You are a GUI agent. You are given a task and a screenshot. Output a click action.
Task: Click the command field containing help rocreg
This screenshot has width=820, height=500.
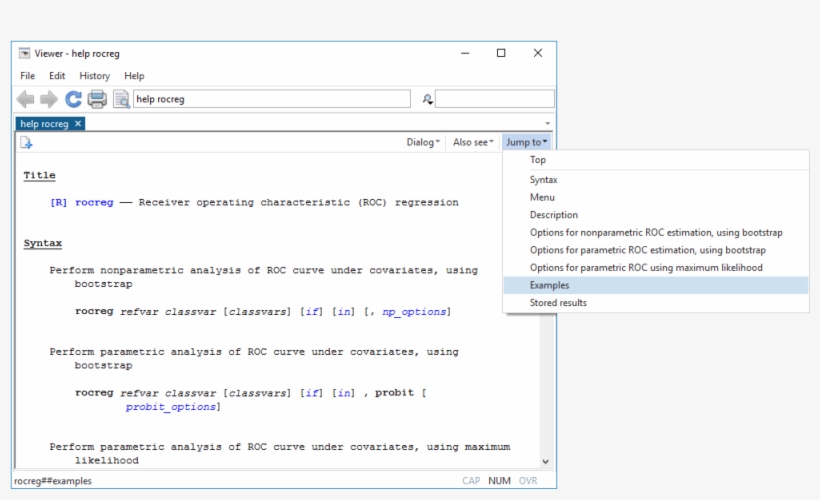pos(271,99)
